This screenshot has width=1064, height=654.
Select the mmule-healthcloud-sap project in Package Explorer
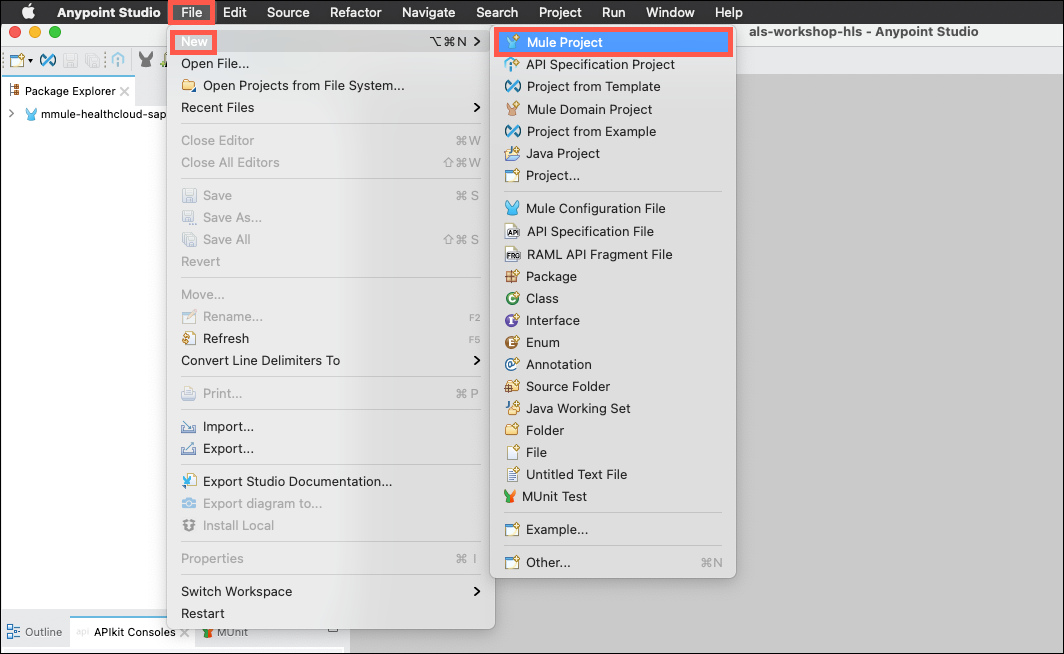point(102,114)
